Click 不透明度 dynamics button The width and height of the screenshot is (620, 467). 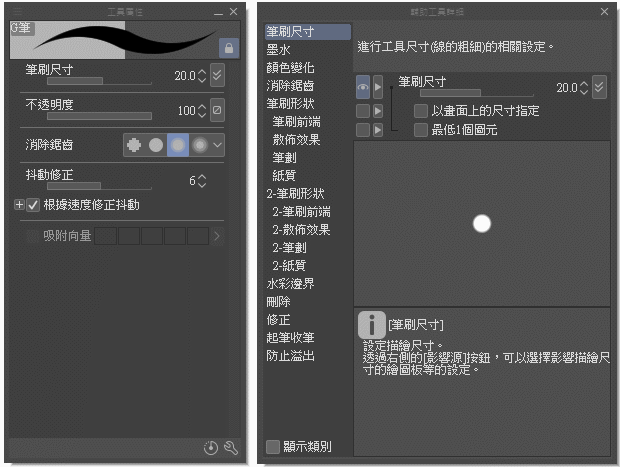tap(217, 110)
